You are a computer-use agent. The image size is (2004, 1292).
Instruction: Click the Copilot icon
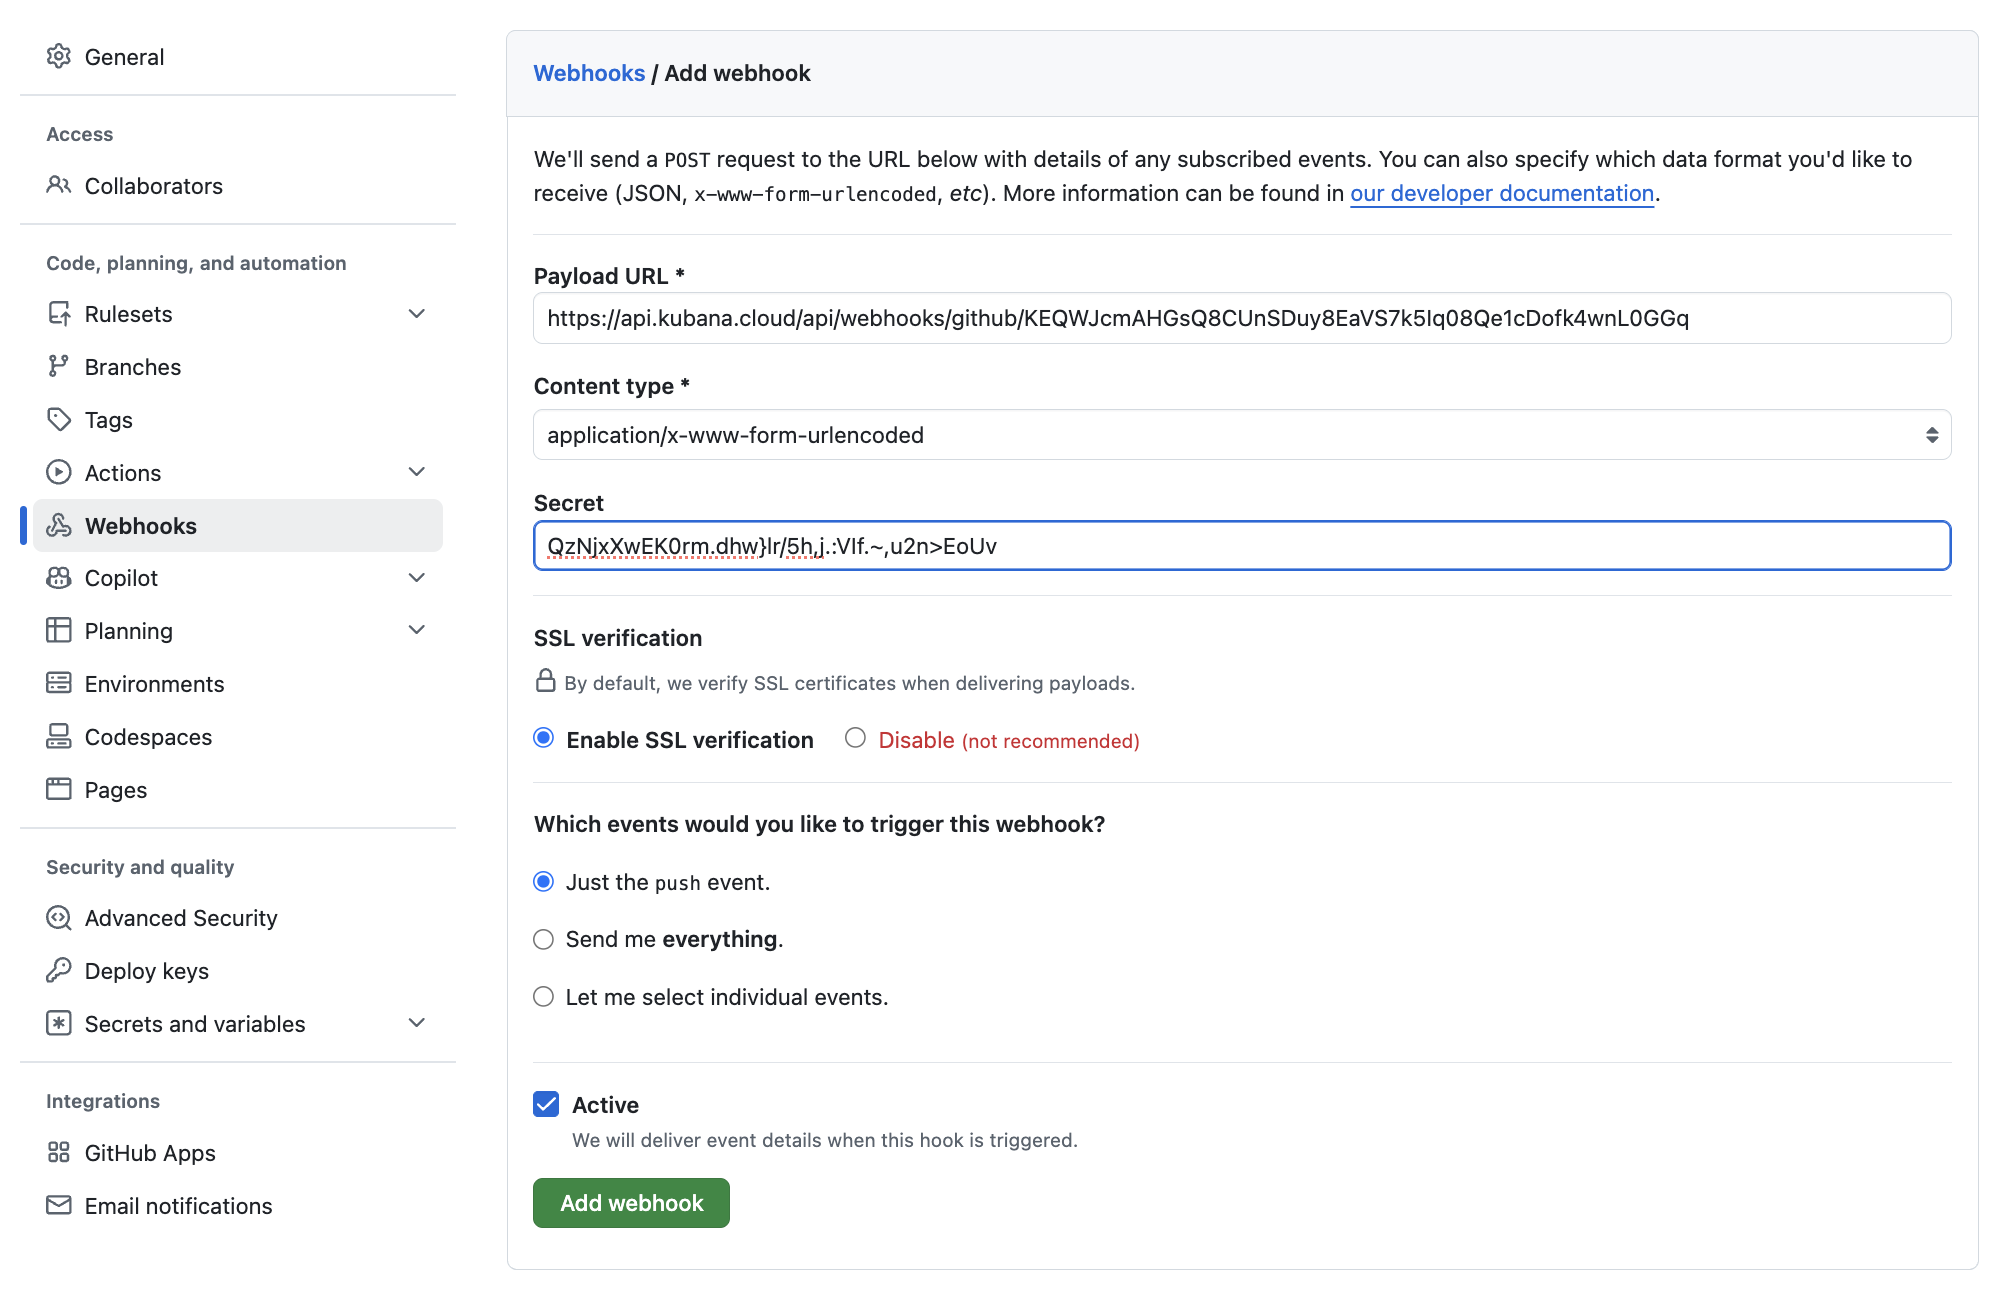[x=59, y=578]
